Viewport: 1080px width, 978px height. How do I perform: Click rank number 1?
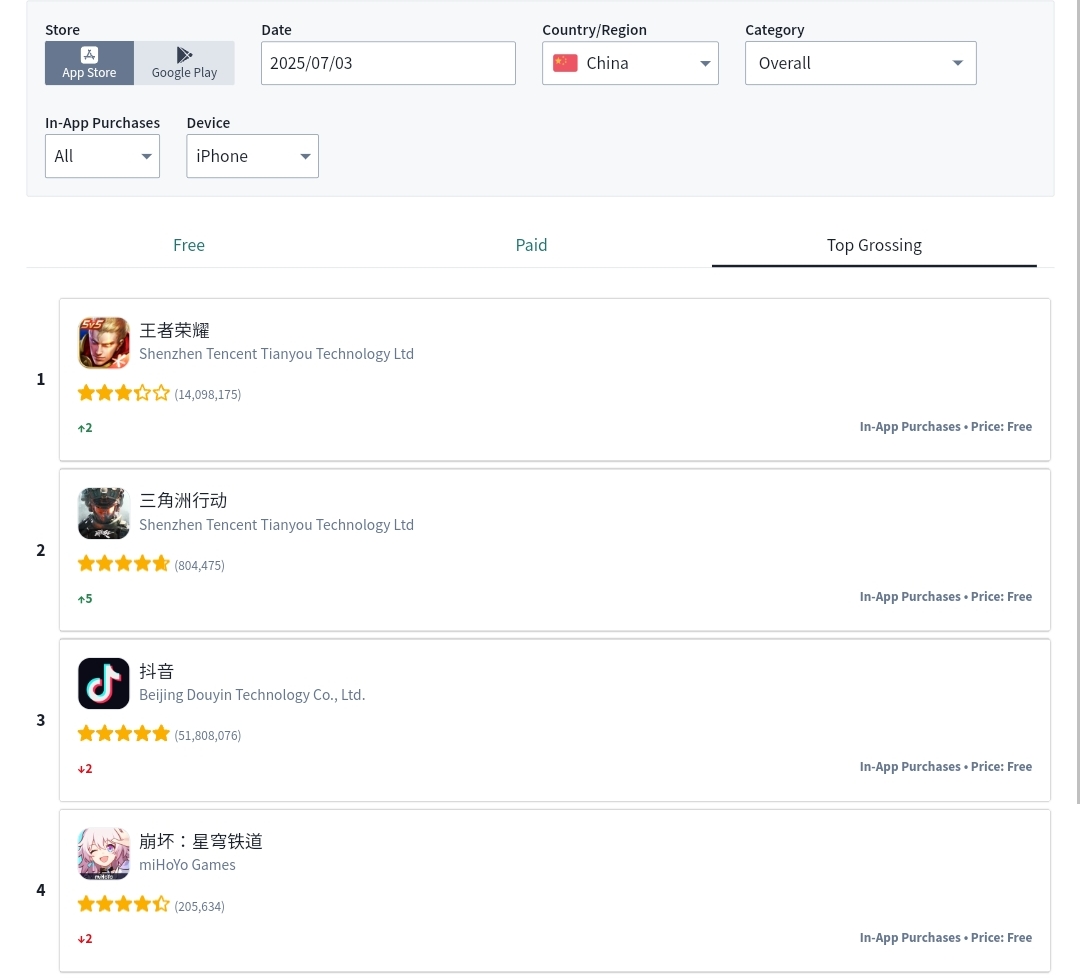[41, 379]
